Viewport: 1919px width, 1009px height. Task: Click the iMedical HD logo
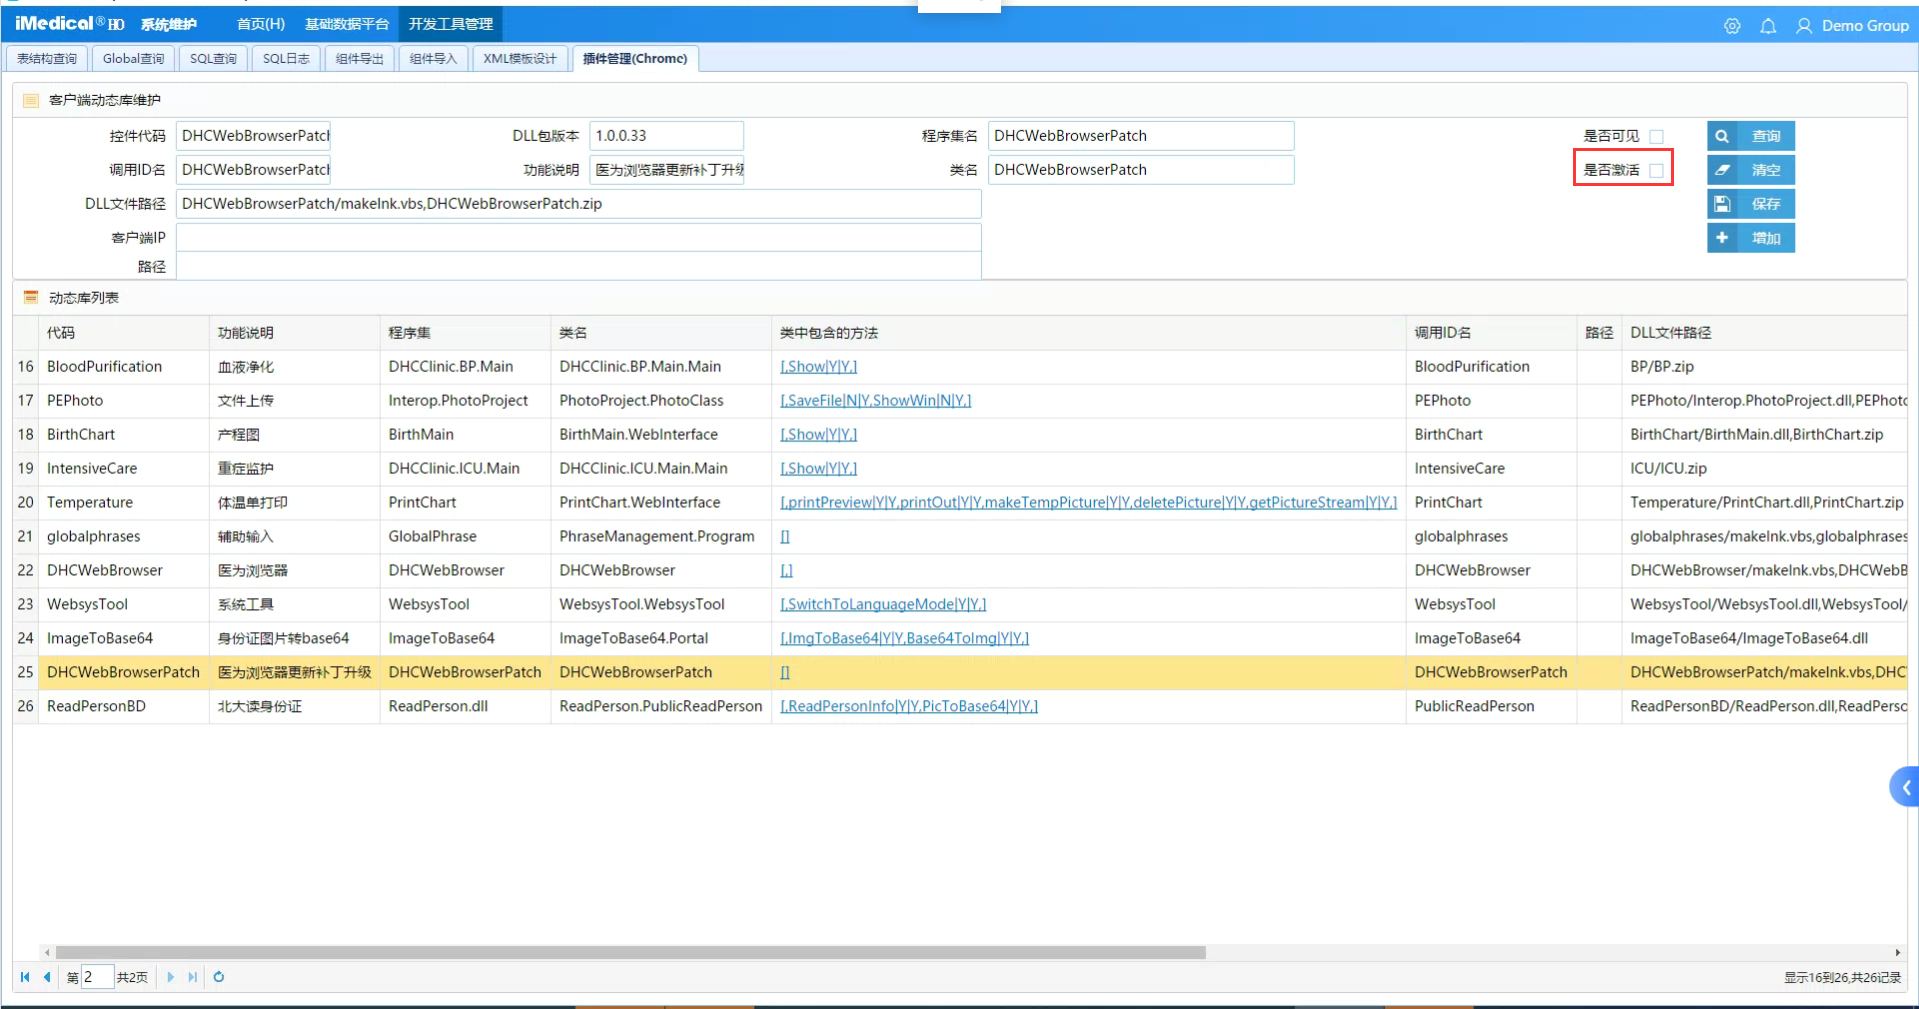pos(69,24)
